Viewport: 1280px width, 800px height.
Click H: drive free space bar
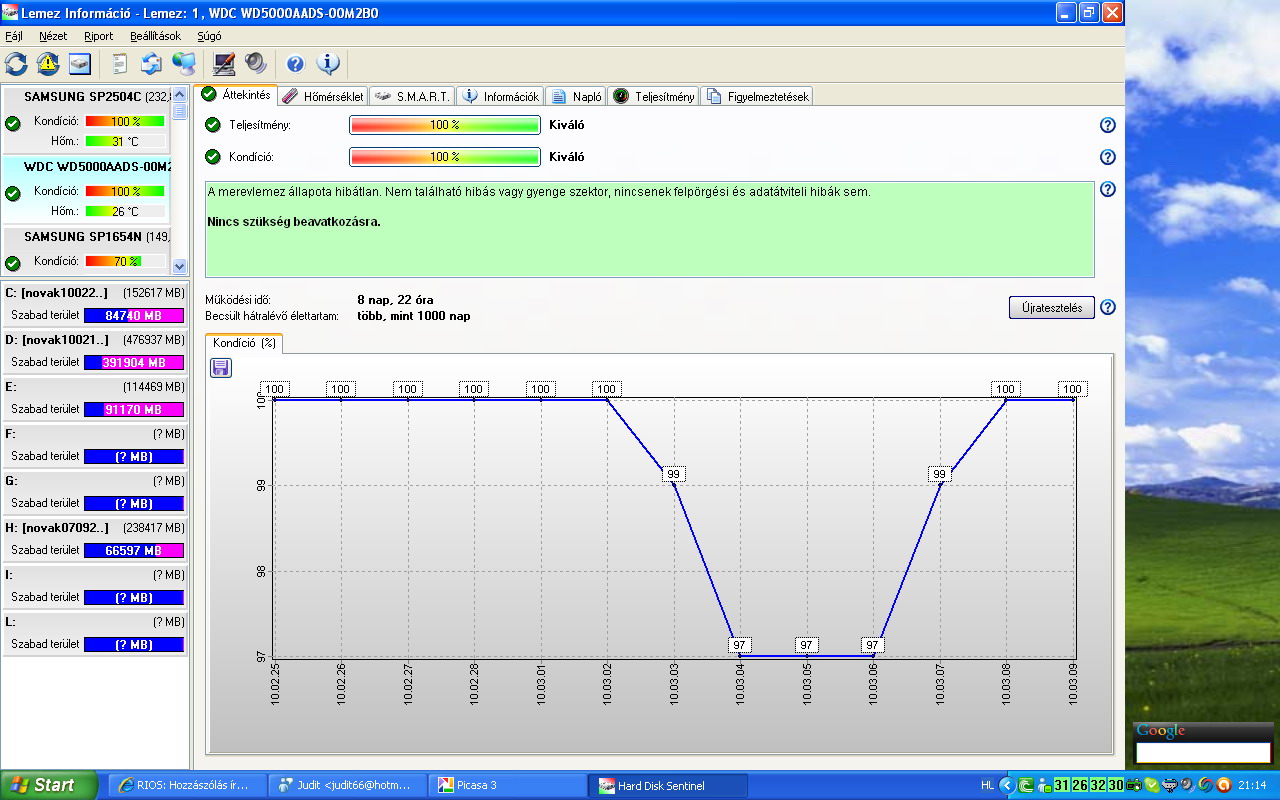[x=134, y=550]
